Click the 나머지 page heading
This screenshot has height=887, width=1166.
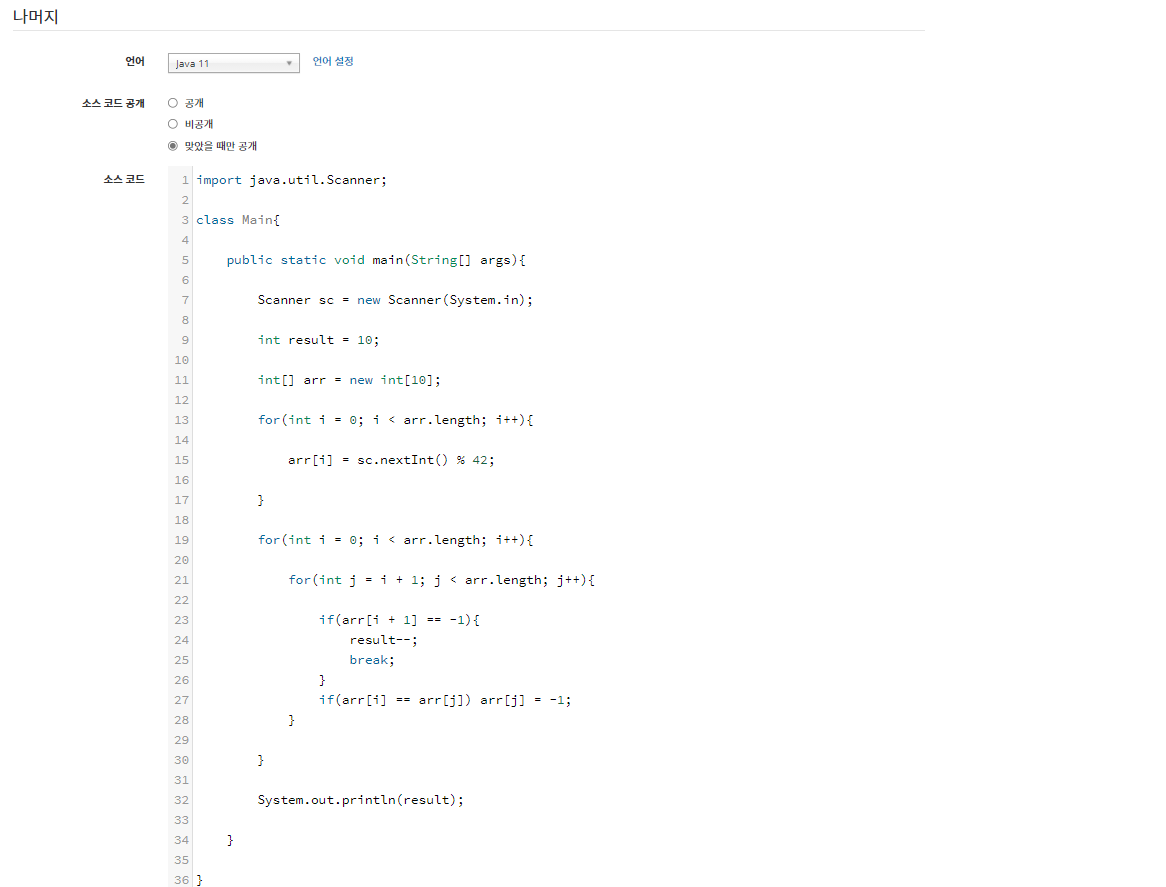pyautogui.click(x=36, y=16)
